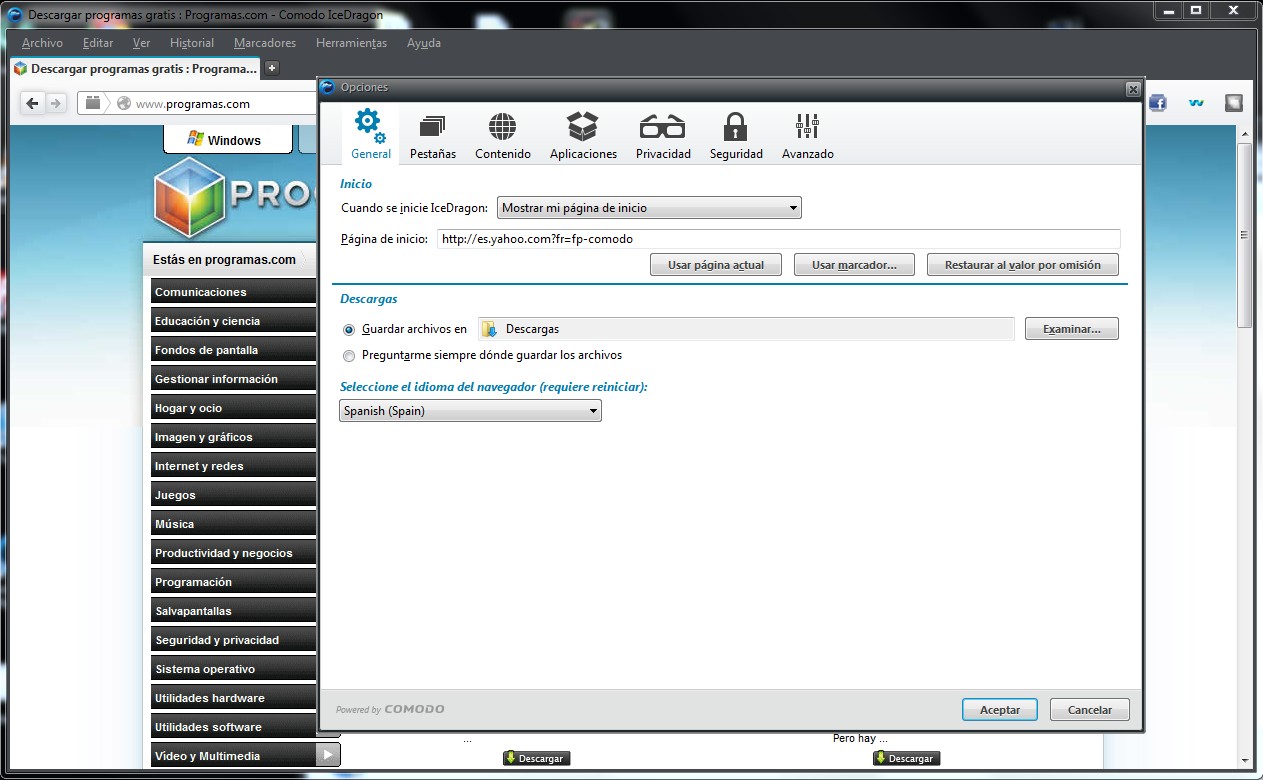Click the Descargas folder icon

[489, 329]
